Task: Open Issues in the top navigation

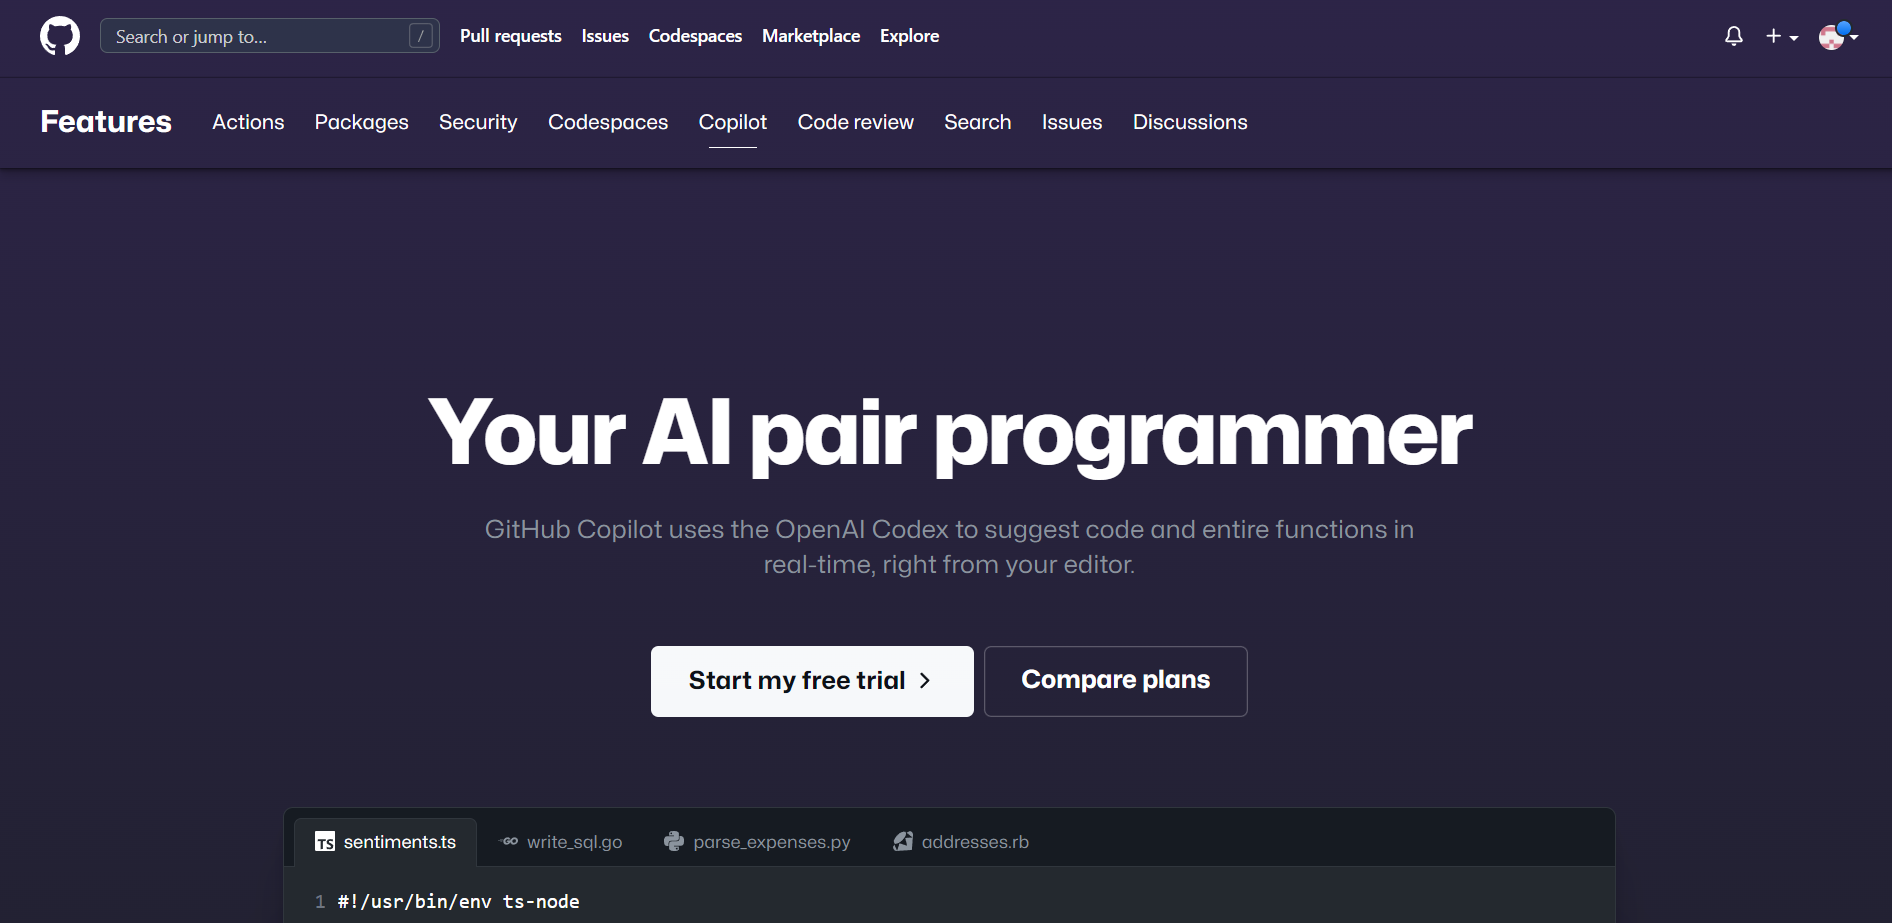Action: tap(605, 36)
